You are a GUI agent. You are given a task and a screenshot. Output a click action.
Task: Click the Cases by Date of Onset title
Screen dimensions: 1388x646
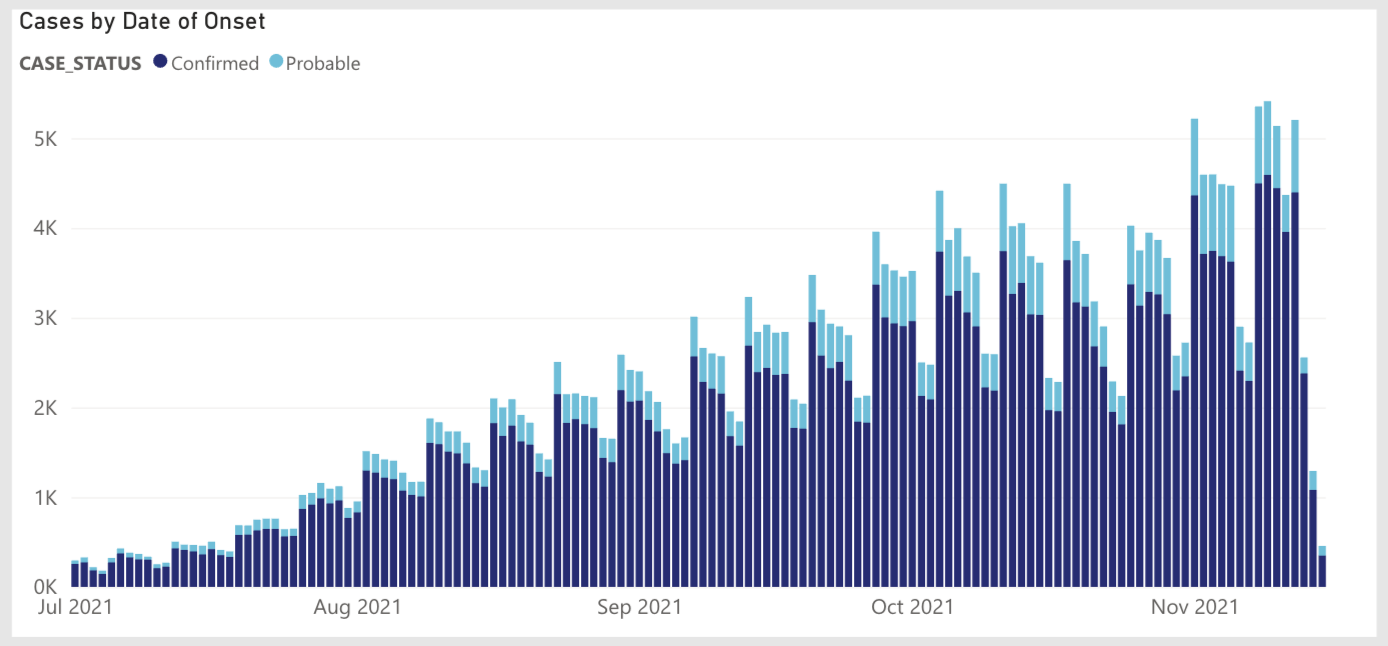pos(142,20)
